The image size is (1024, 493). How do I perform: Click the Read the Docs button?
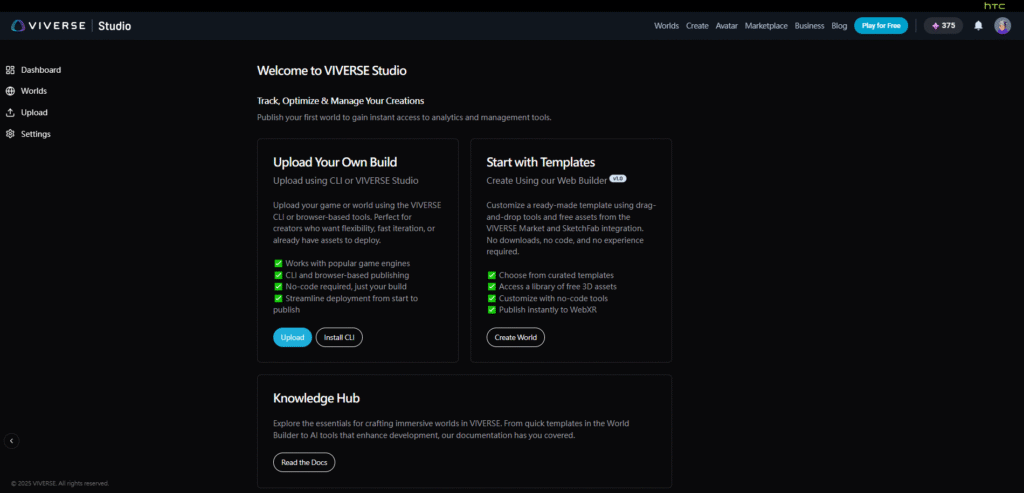point(304,462)
